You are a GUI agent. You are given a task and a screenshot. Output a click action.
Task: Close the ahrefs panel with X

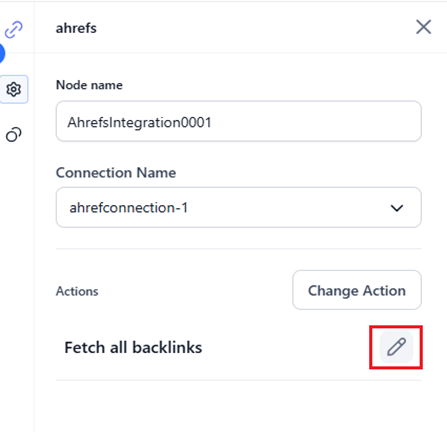[424, 27]
